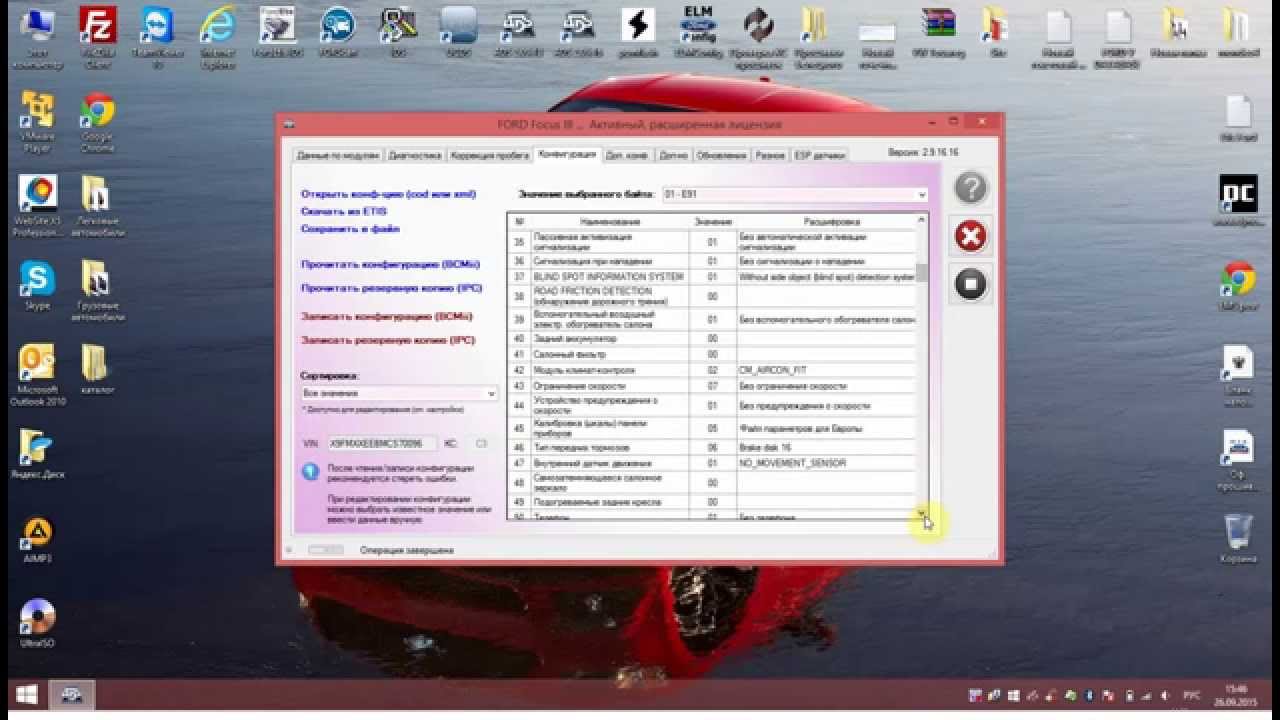Screen dimensions: 1280x720
Task: Open Google Chrome desktop icon at left
Action: 98,122
